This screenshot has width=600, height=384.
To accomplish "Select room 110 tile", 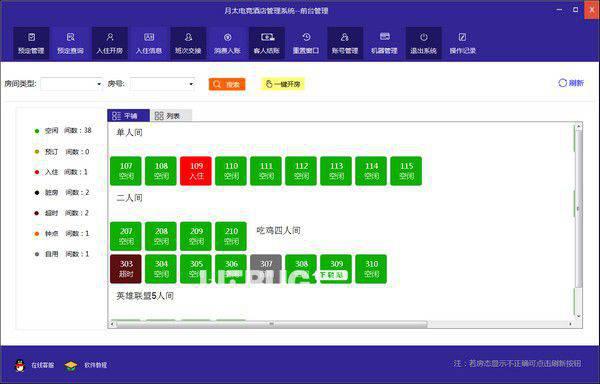I will click(231, 171).
